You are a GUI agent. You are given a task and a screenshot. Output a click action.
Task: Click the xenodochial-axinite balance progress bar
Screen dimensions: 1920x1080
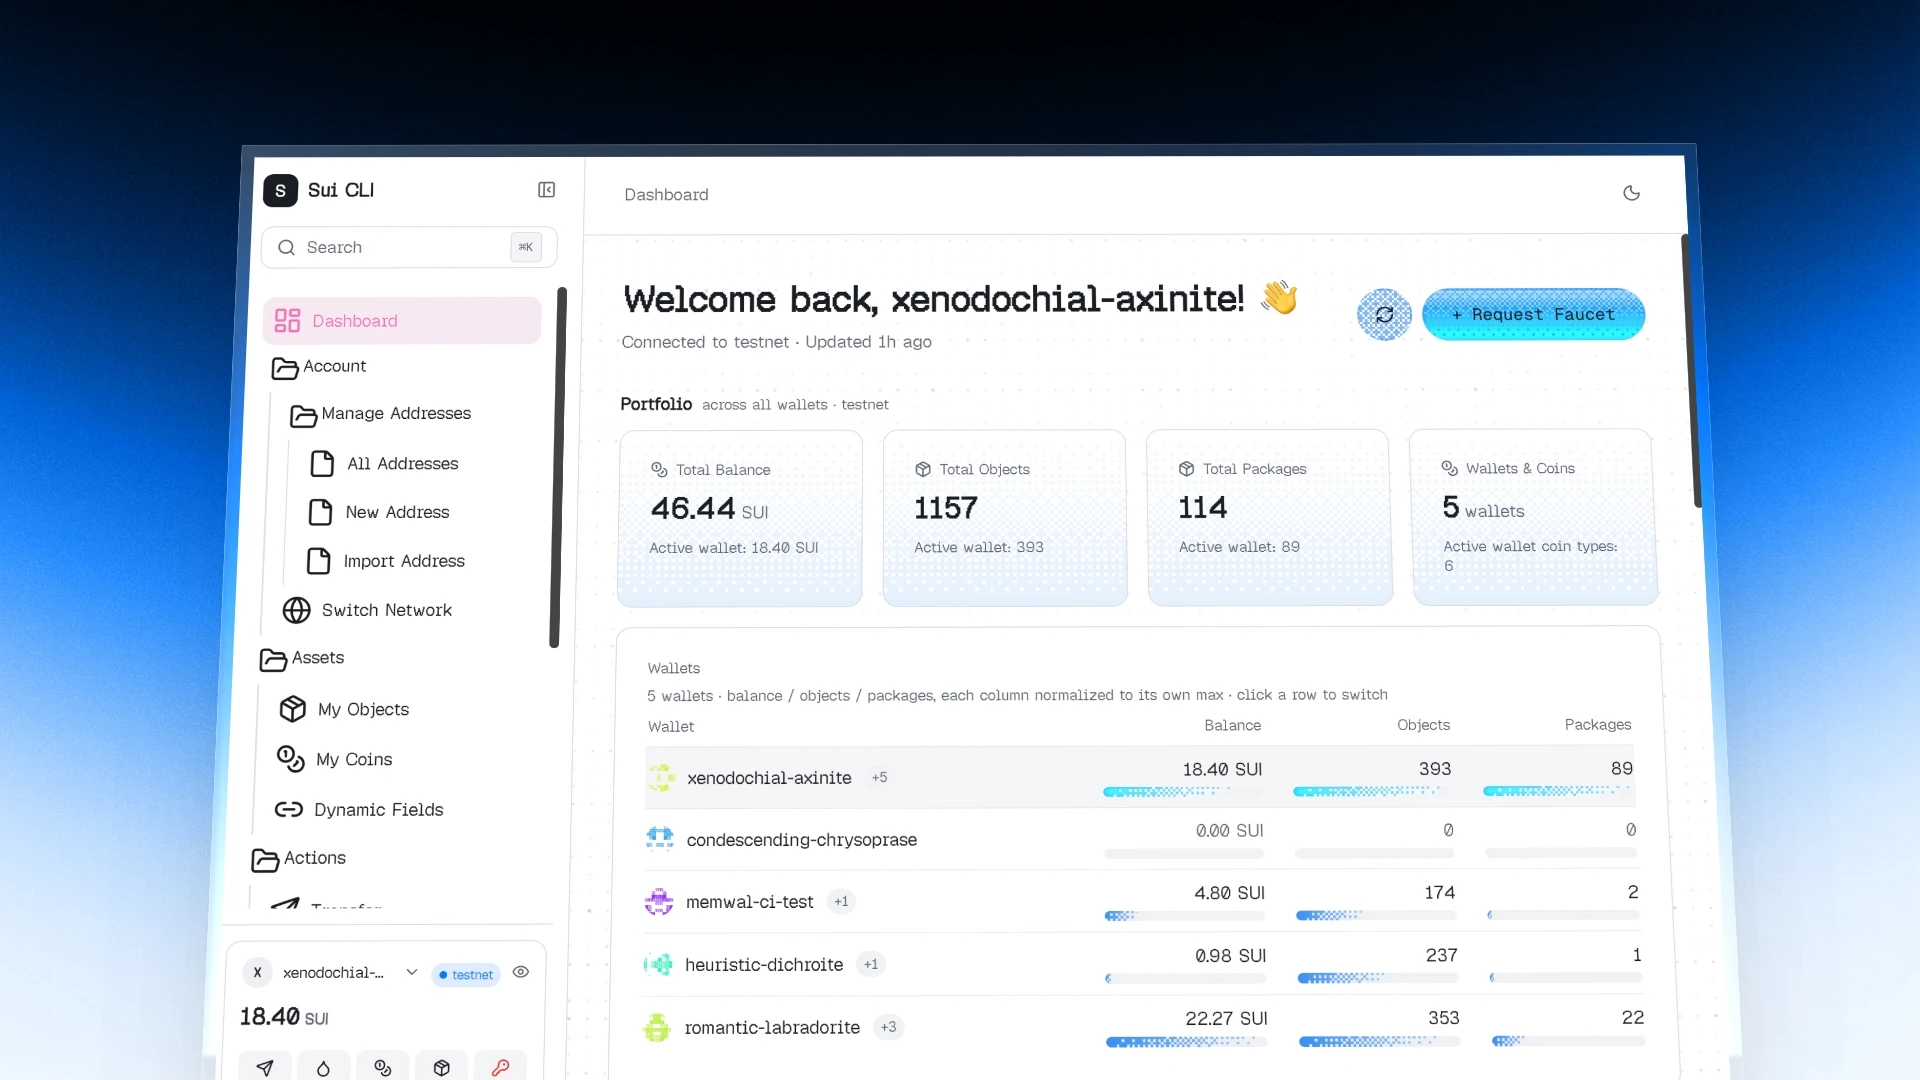coord(1182,791)
